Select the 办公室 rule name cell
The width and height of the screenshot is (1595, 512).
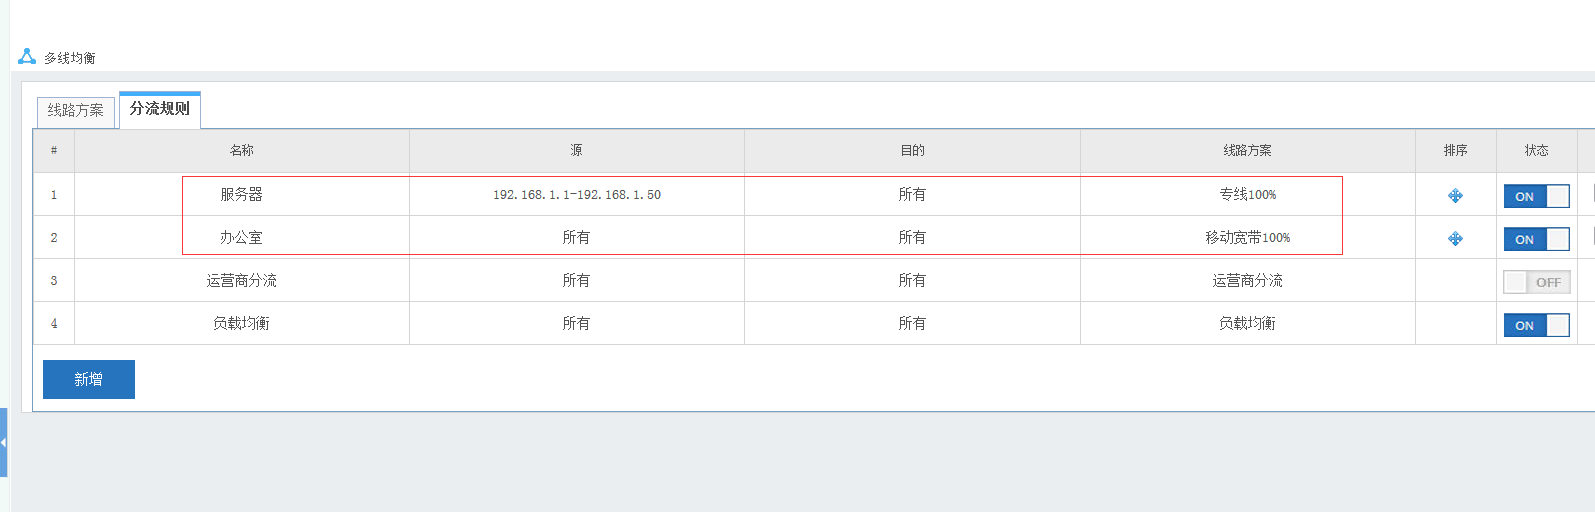pyautogui.click(x=242, y=238)
